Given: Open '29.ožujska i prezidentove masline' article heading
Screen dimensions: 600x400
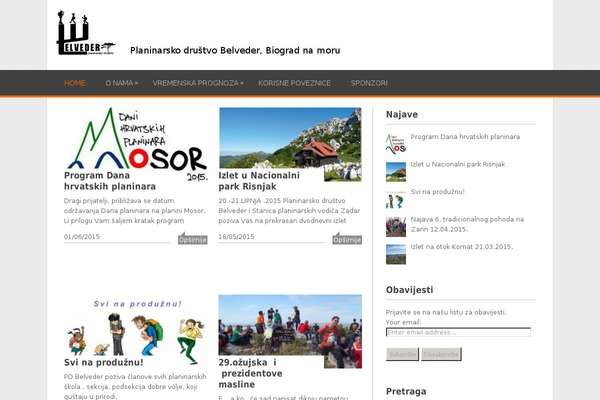Looking at the screenshot, I should pyautogui.click(x=250, y=373).
